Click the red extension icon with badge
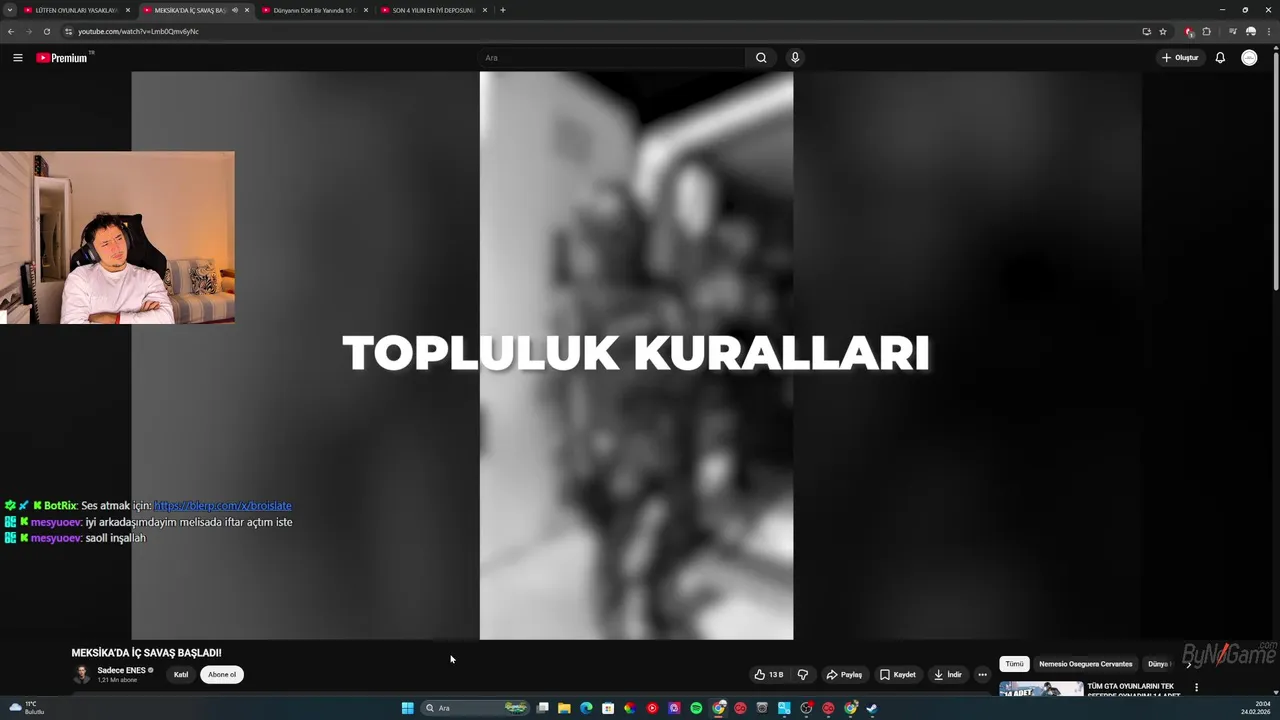 coord(1188,31)
